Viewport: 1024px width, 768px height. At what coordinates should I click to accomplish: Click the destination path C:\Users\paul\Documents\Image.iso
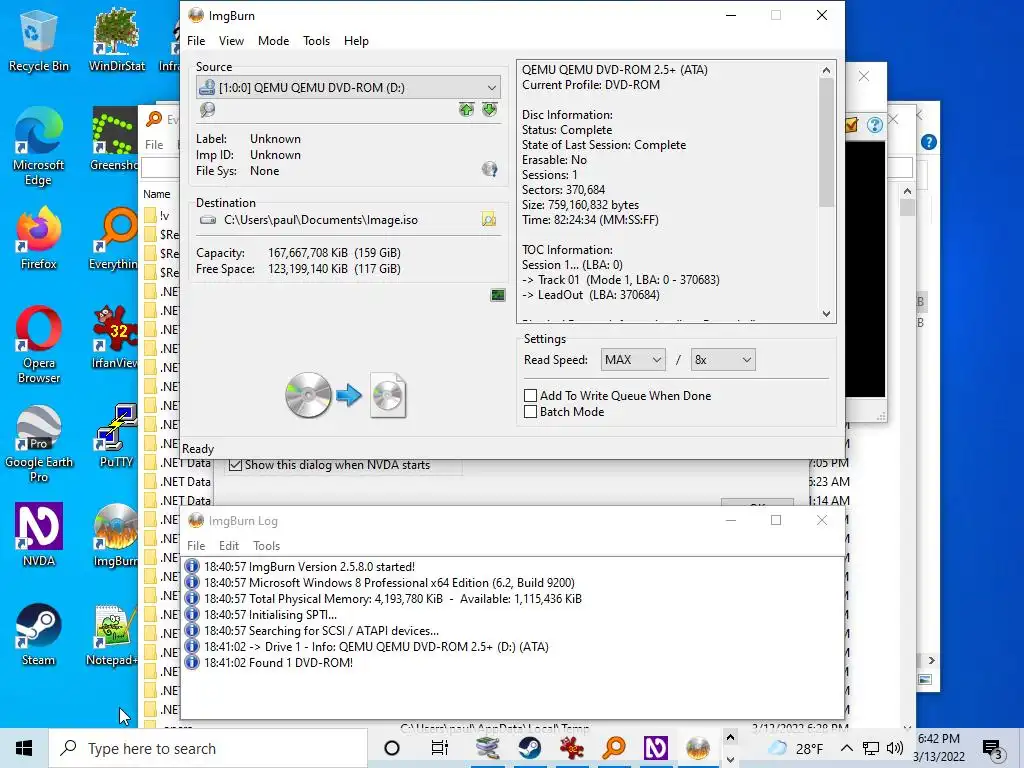pyautogui.click(x=321, y=220)
